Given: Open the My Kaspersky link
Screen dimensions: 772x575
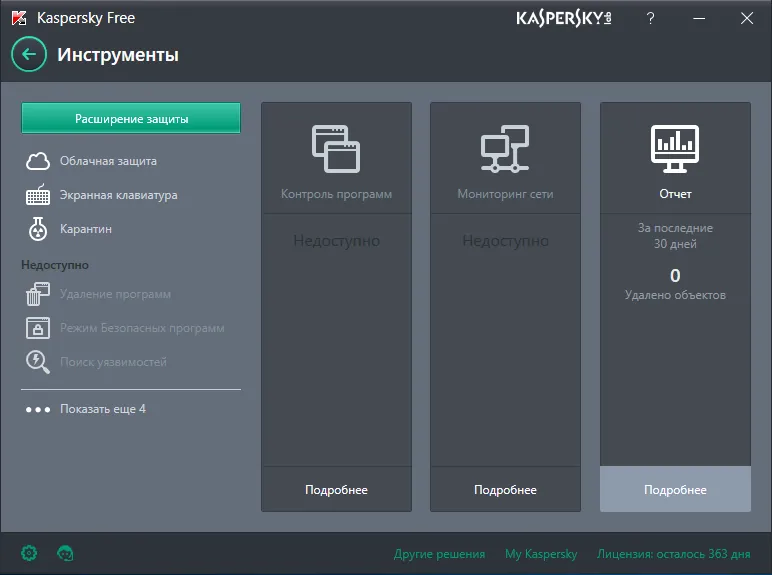Looking at the screenshot, I should point(541,554).
